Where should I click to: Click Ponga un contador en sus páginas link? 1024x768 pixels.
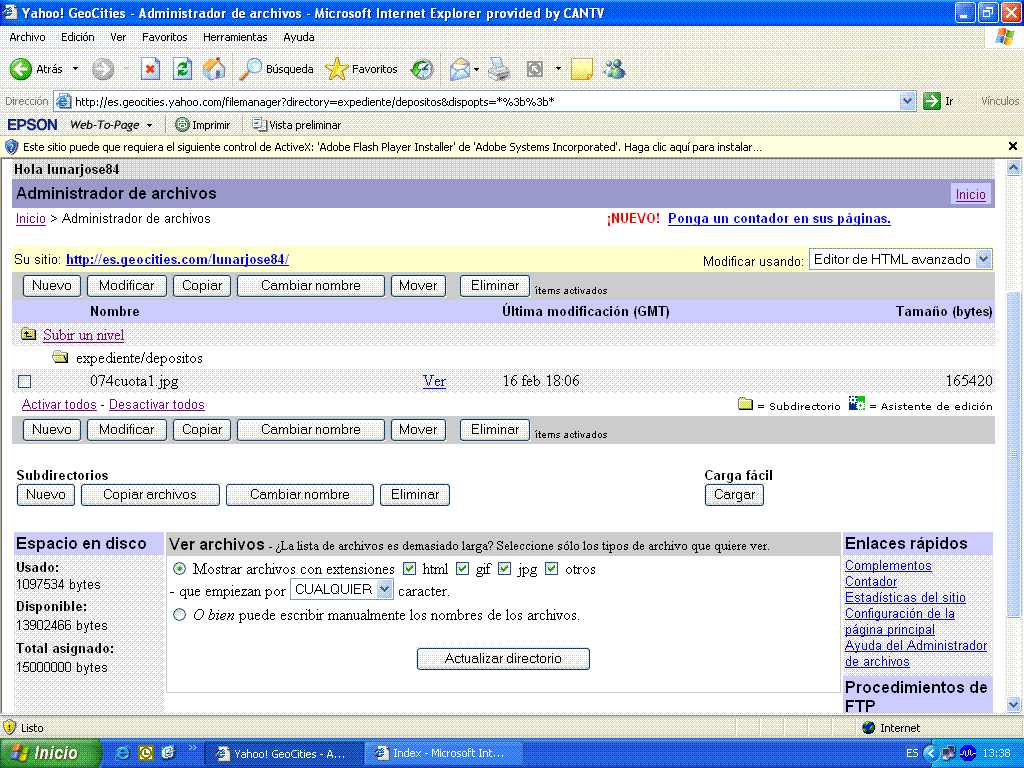[x=779, y=218]
